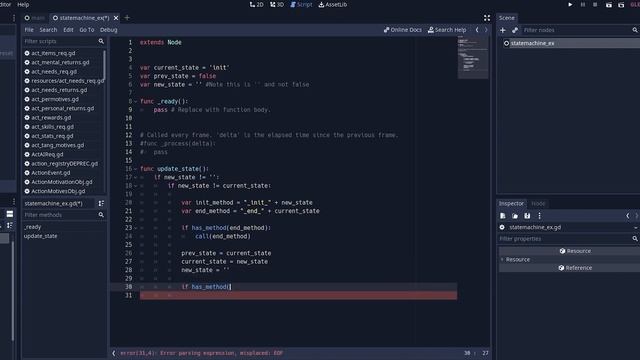640x360 pixels.
Task: Close the statemachine_ex scene tab
Action: point(116,18)
